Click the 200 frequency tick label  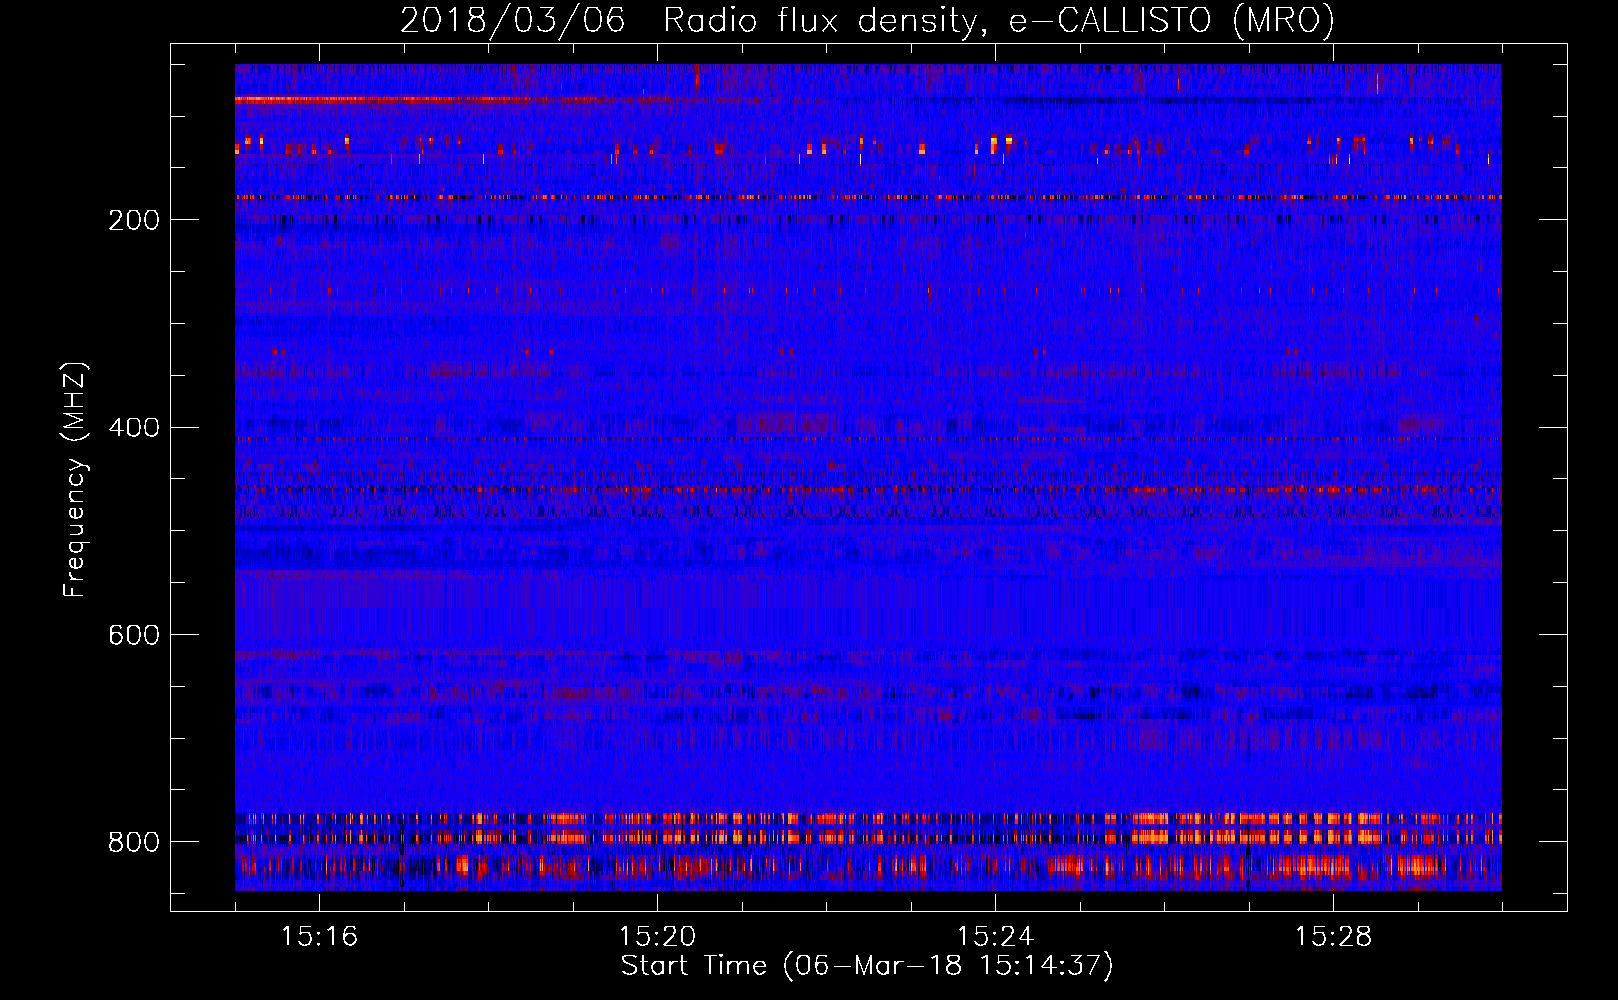[134, 220]
